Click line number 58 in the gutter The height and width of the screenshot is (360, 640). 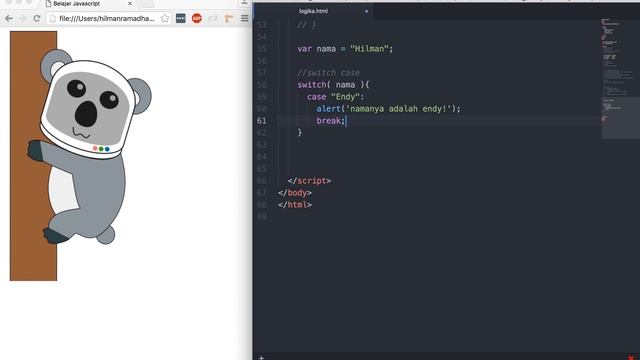[262, 85]
